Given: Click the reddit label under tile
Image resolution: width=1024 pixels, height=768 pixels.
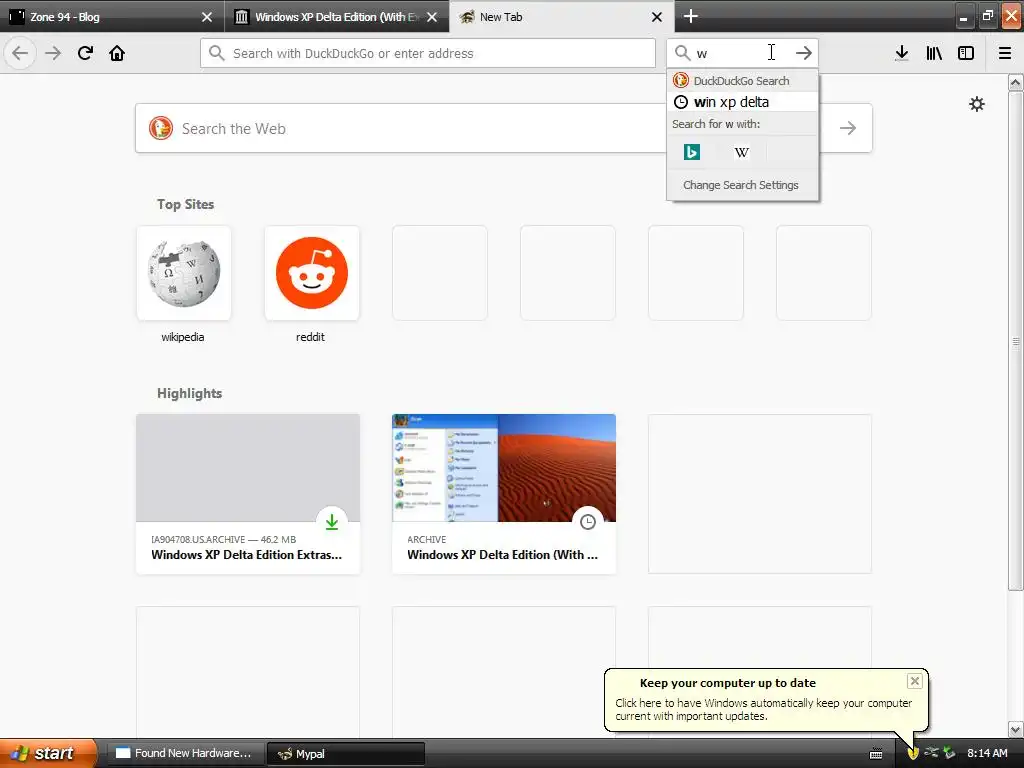Looking at the screenshot, I should click(x=310, y=337).
